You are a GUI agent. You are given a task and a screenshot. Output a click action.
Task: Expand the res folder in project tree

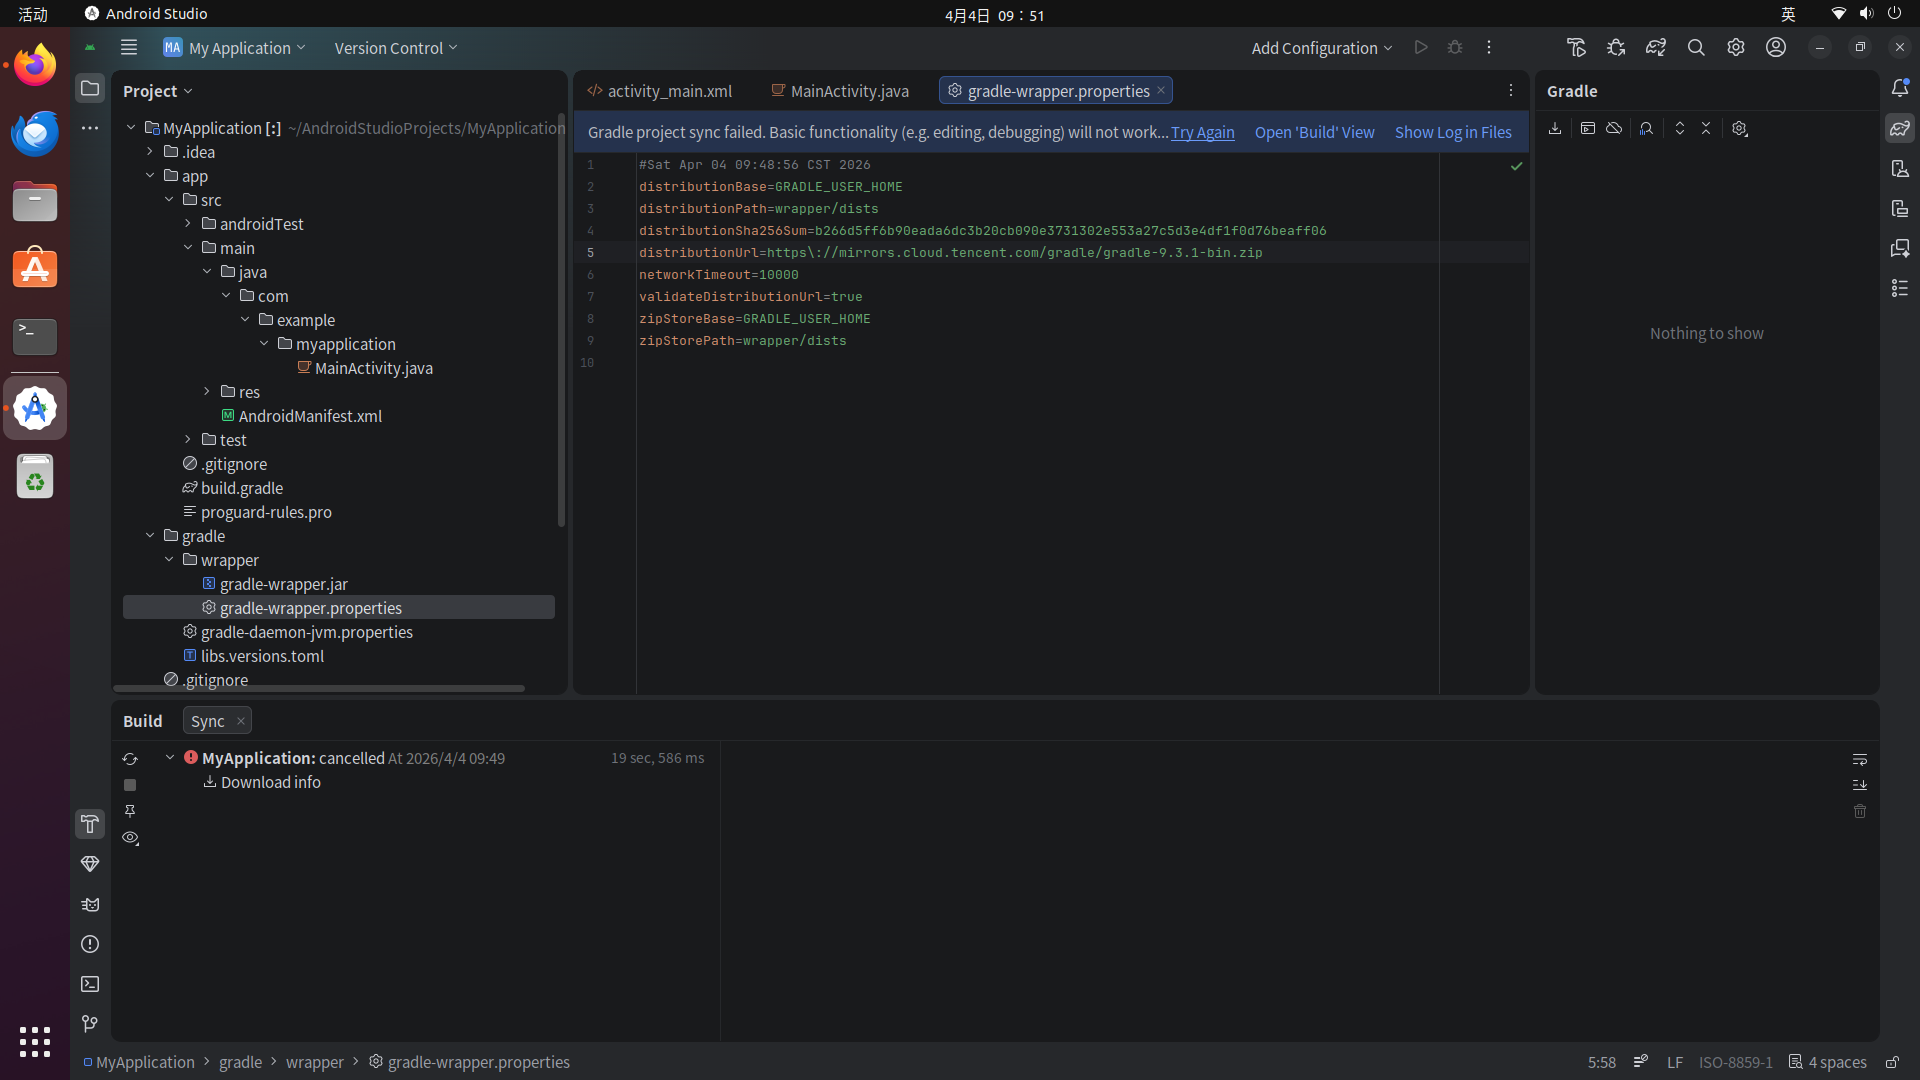pos(207,392)
